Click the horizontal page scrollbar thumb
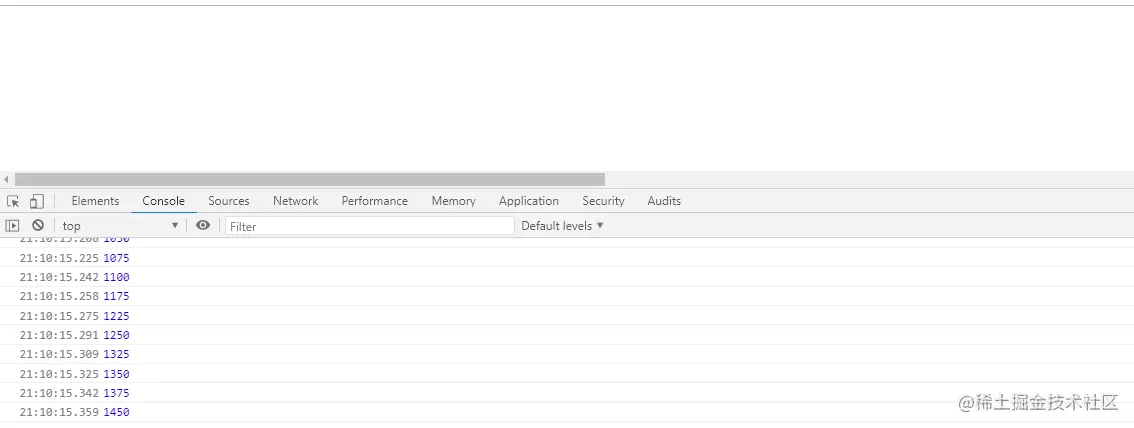The width and height of the screenshot is (1134, 428). point(310,179)
